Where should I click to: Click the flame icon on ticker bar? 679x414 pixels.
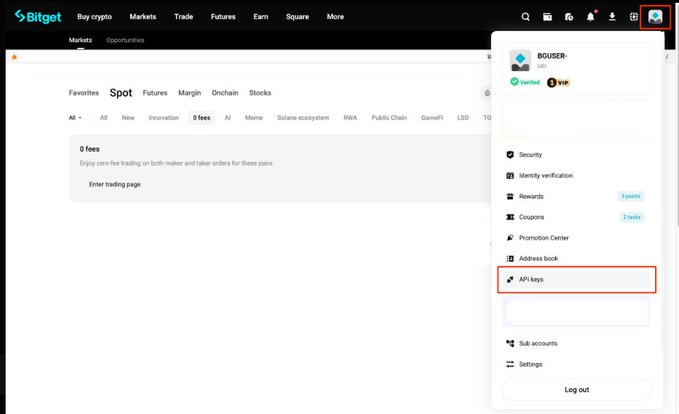[14, 57]
